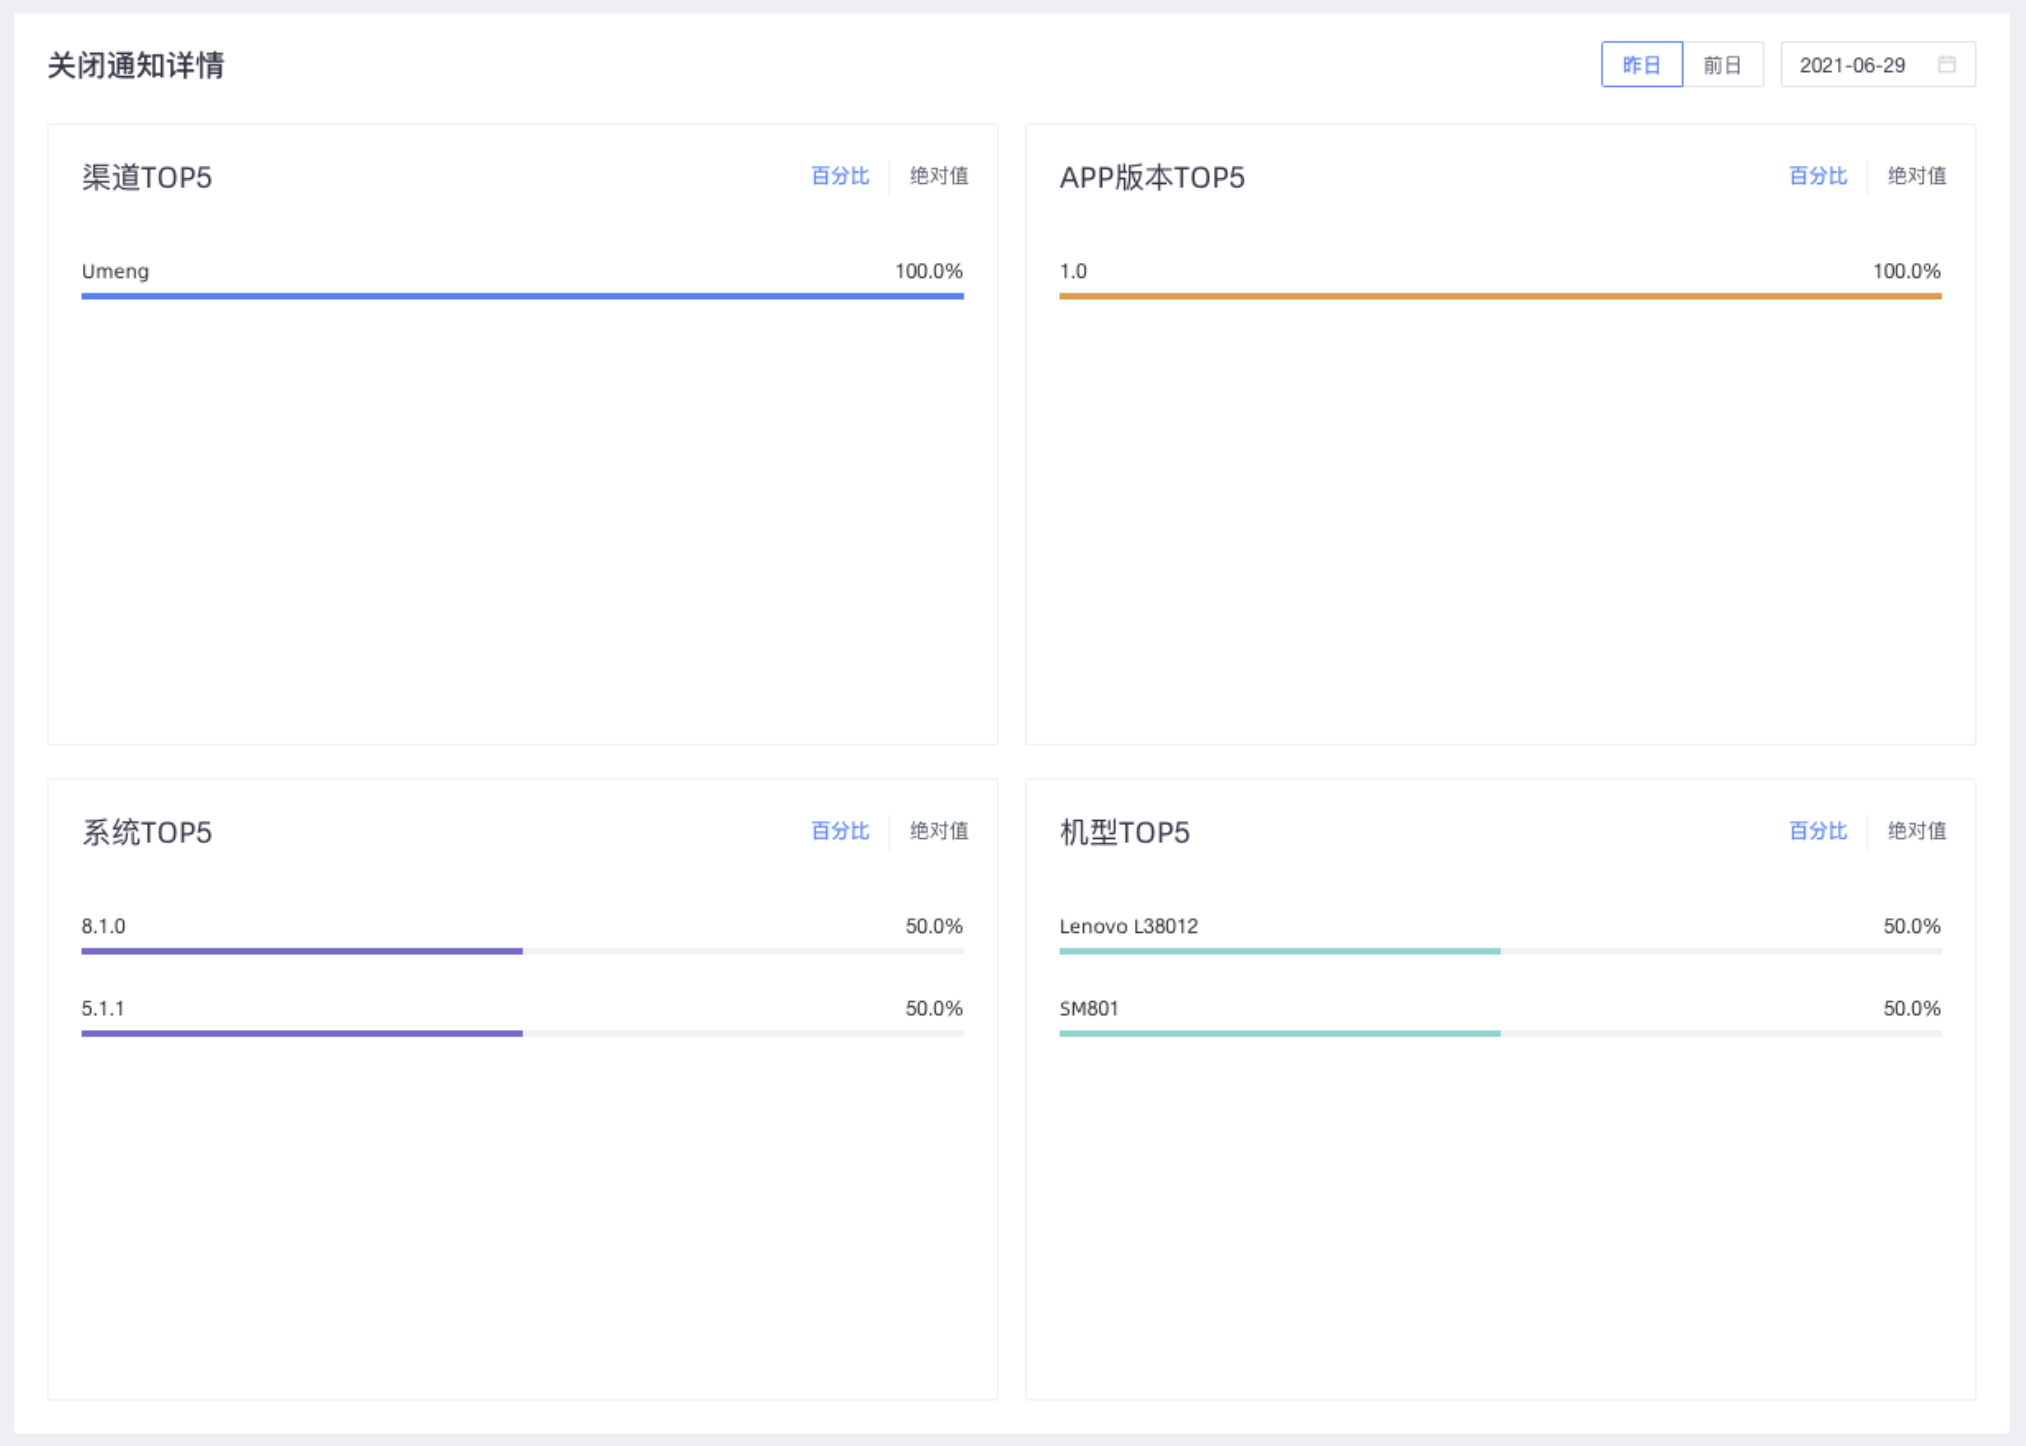This screenshot has height=1446, width=2026.
Task: Click the calendar icon in date field
Action: 1946,64
